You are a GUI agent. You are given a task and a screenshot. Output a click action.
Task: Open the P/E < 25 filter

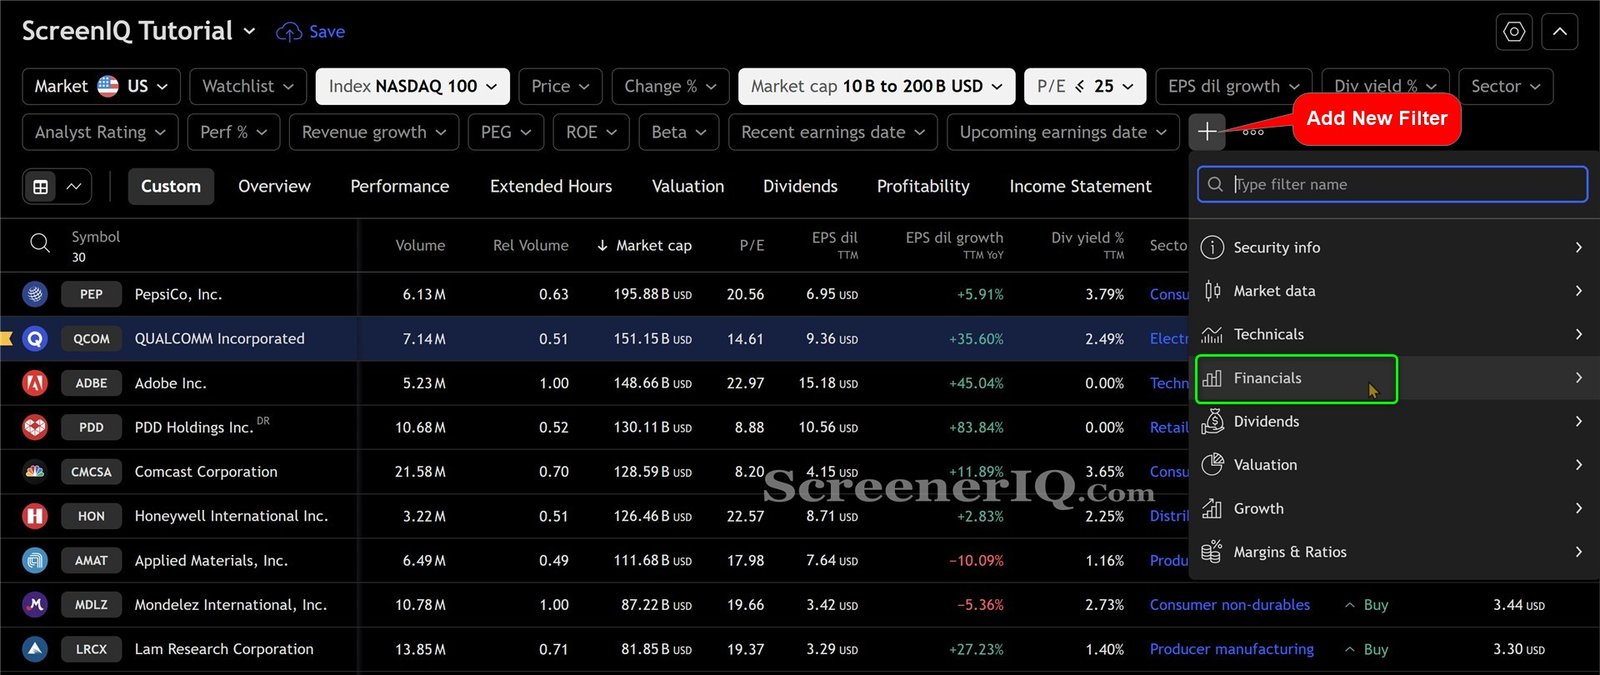(x=1085, y=86)
